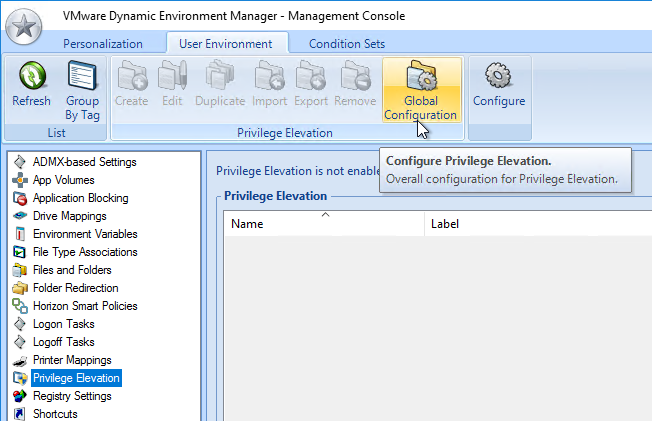Open the star application menu button
Image resolution: width=652 pixels, height=421 pixels.
pyautogui.click(x=24, y=26)
